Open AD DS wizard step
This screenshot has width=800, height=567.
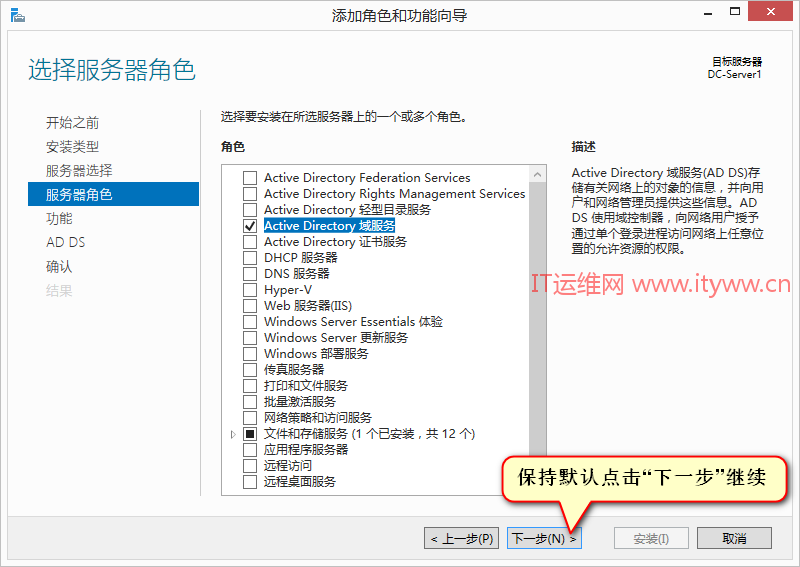[x=65, y=242]
